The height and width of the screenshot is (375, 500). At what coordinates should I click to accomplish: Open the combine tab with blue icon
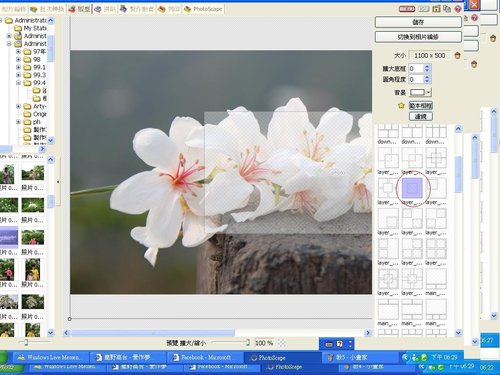click(x=105, y=9)
